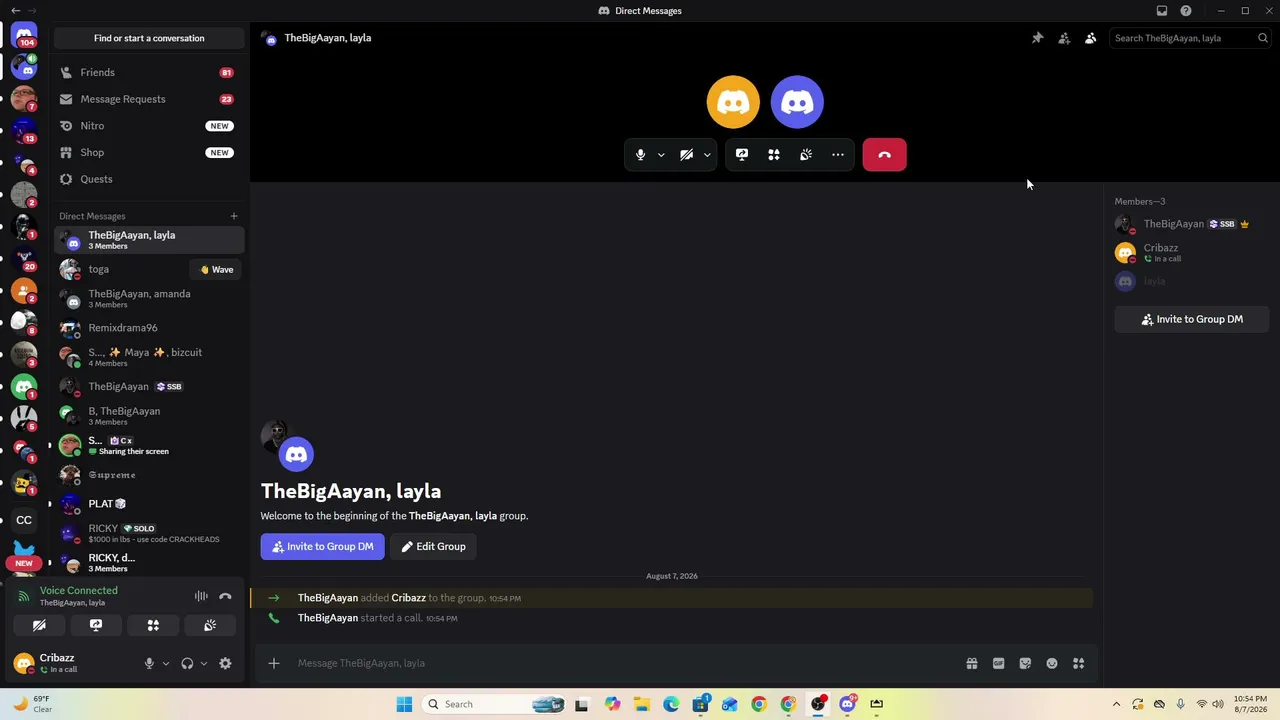The height and width of the screenshot is (720, 1280).
Task: Open the sticker picker
Action: coord(1025,663)
